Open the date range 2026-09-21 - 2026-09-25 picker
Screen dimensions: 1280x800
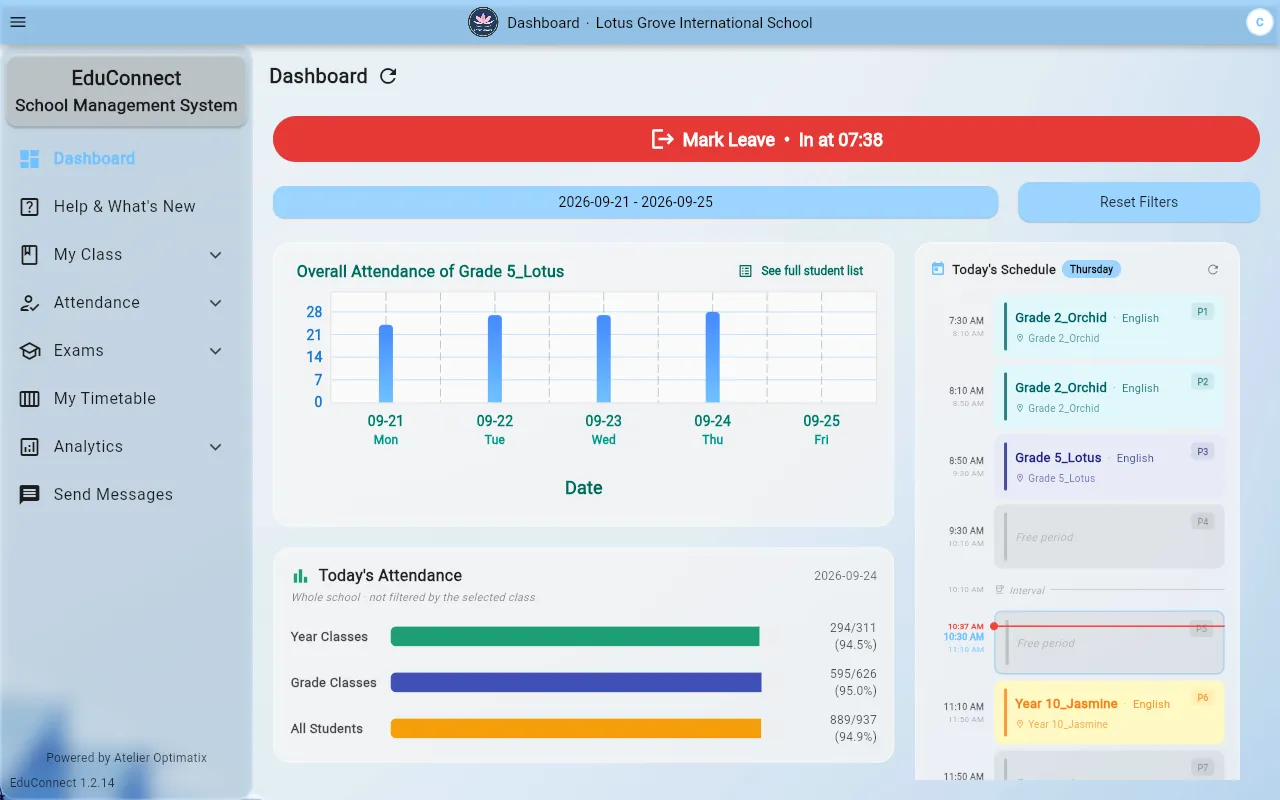635,202
